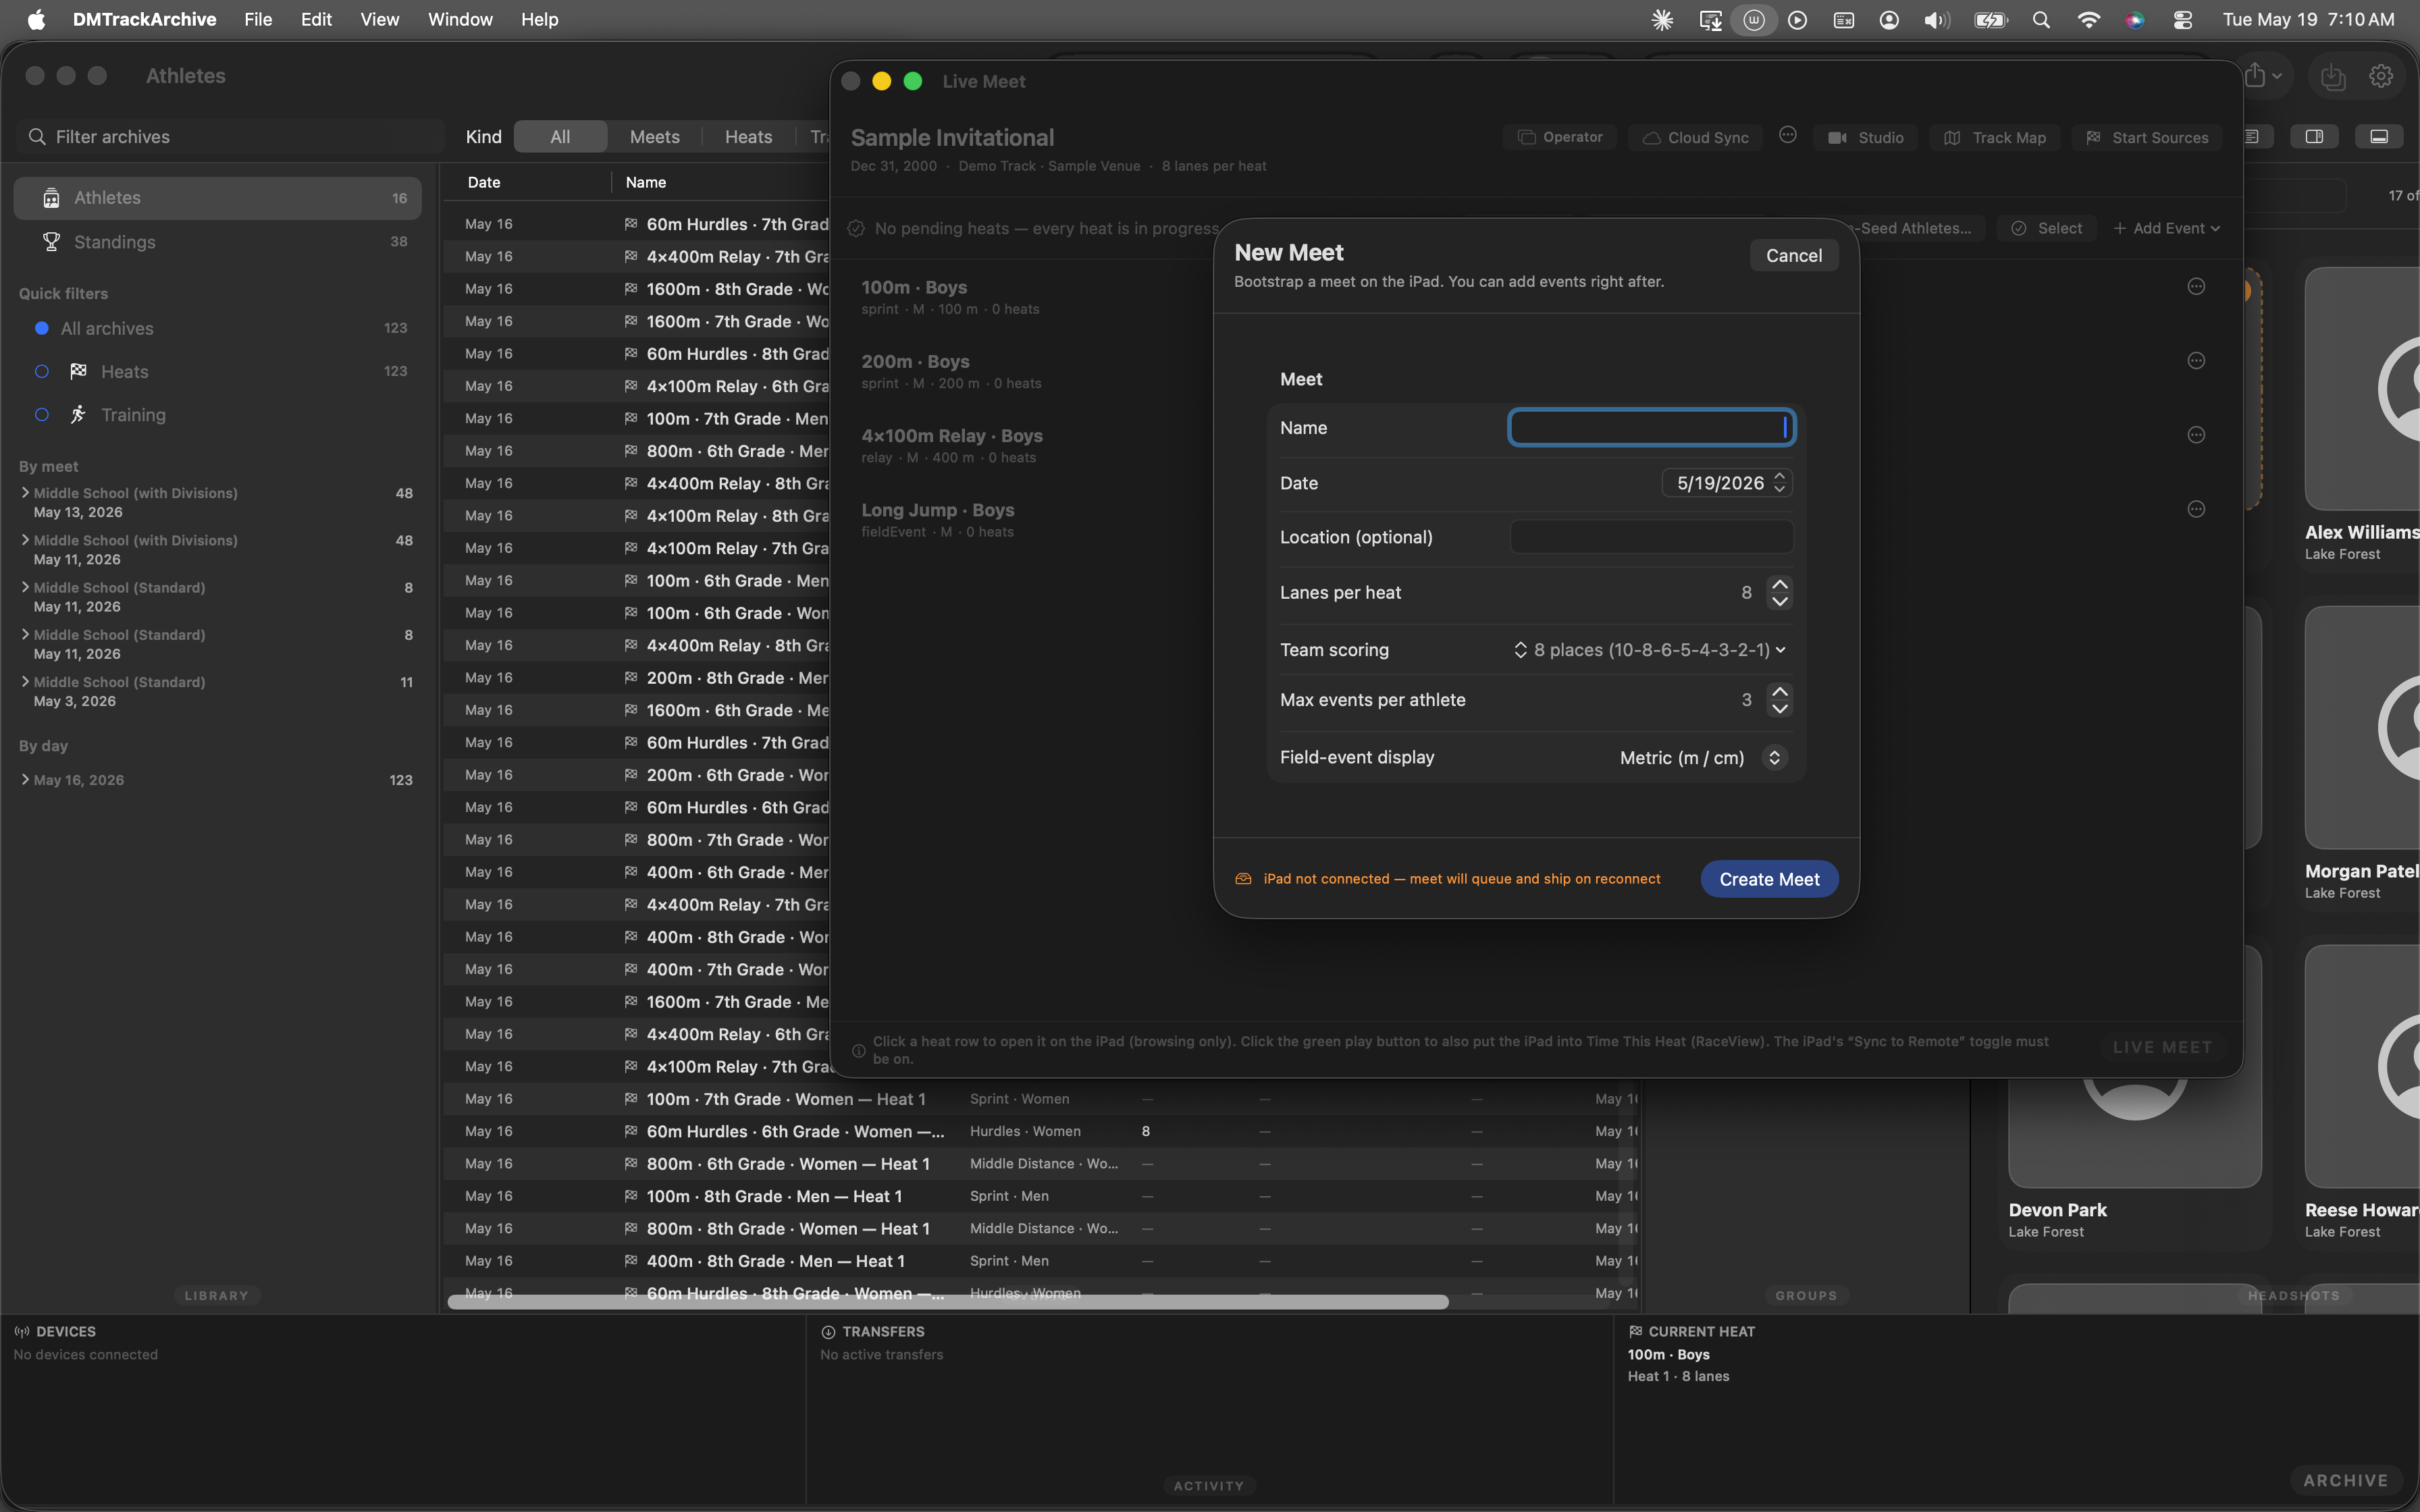This screenshot has width=2420, height=1512.
Task: Open Cloud Sync in Live Meet toolbar
Action: tap(1695, 138)
